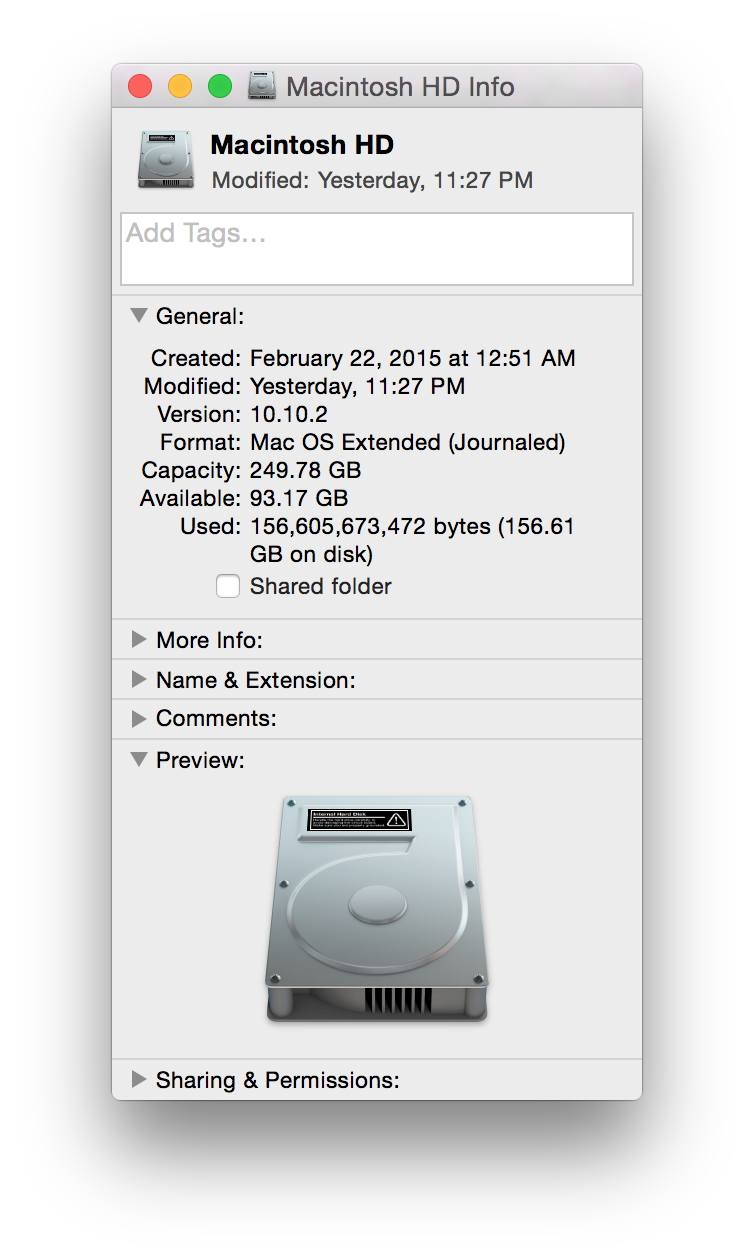Viewport: 754px width, 1260px height.
Task: Expand the Comments section
Action: [139, 718]
